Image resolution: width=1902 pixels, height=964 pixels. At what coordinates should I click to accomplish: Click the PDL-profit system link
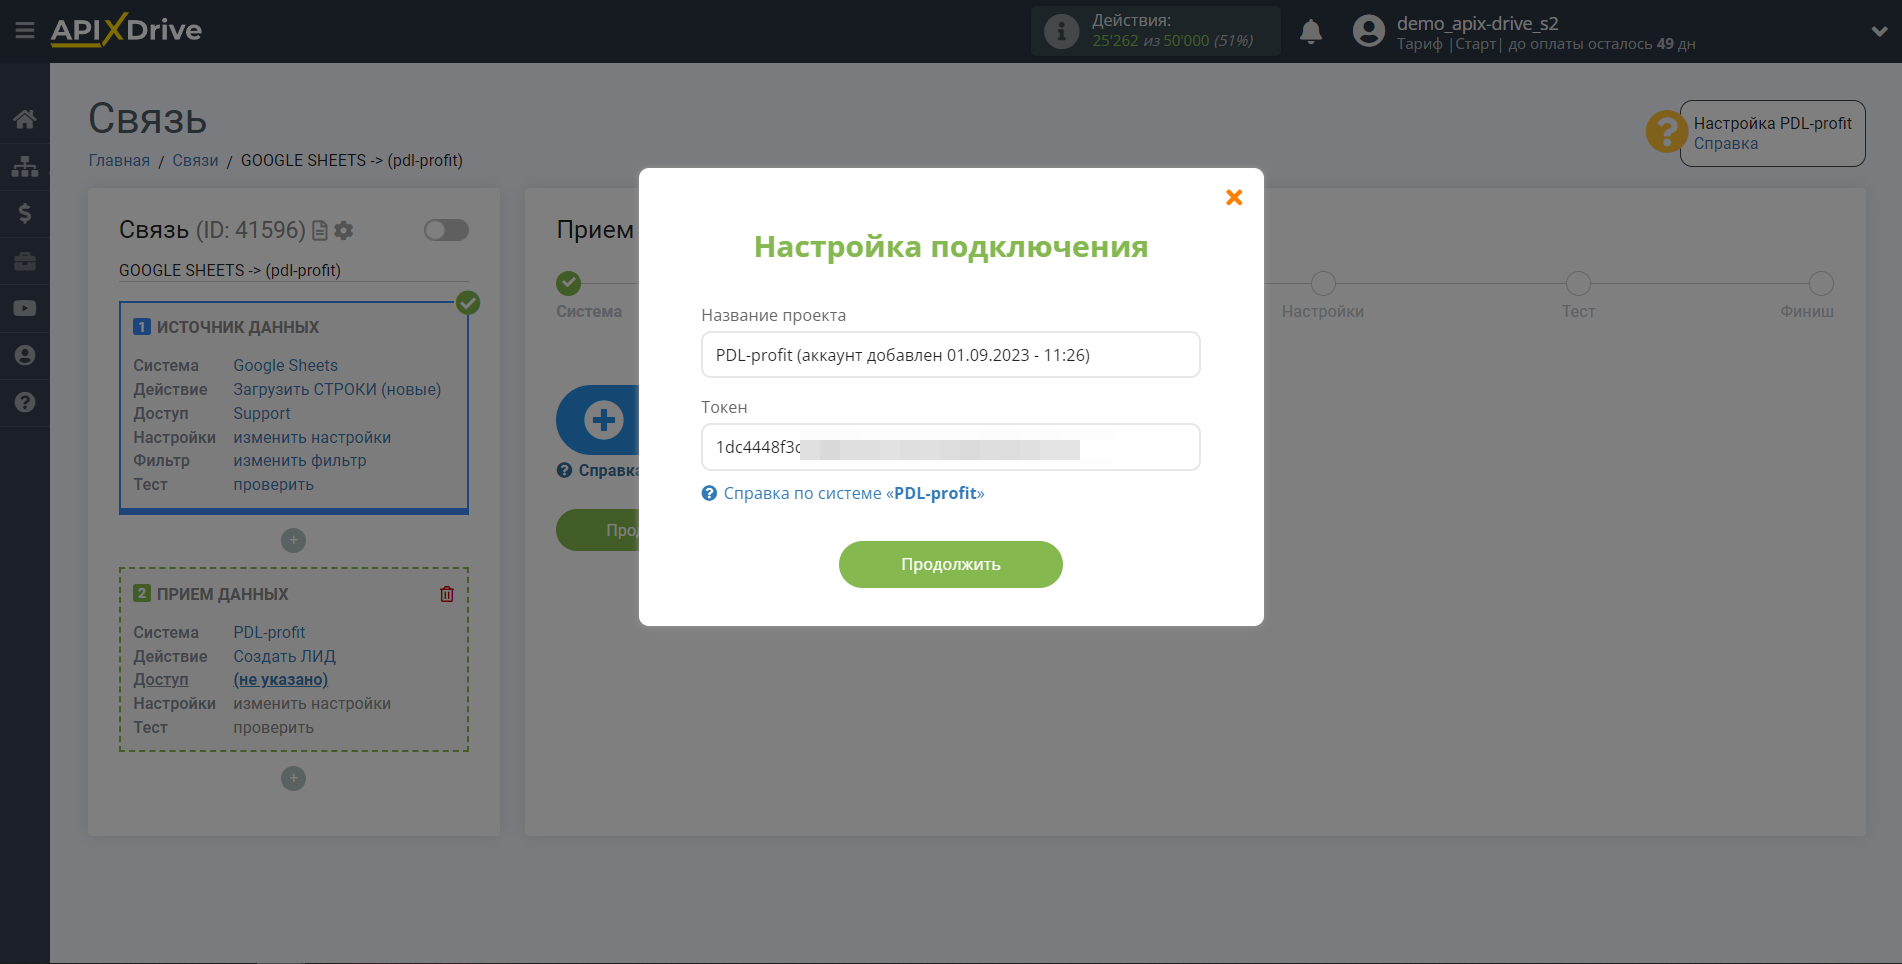(269, 632)
